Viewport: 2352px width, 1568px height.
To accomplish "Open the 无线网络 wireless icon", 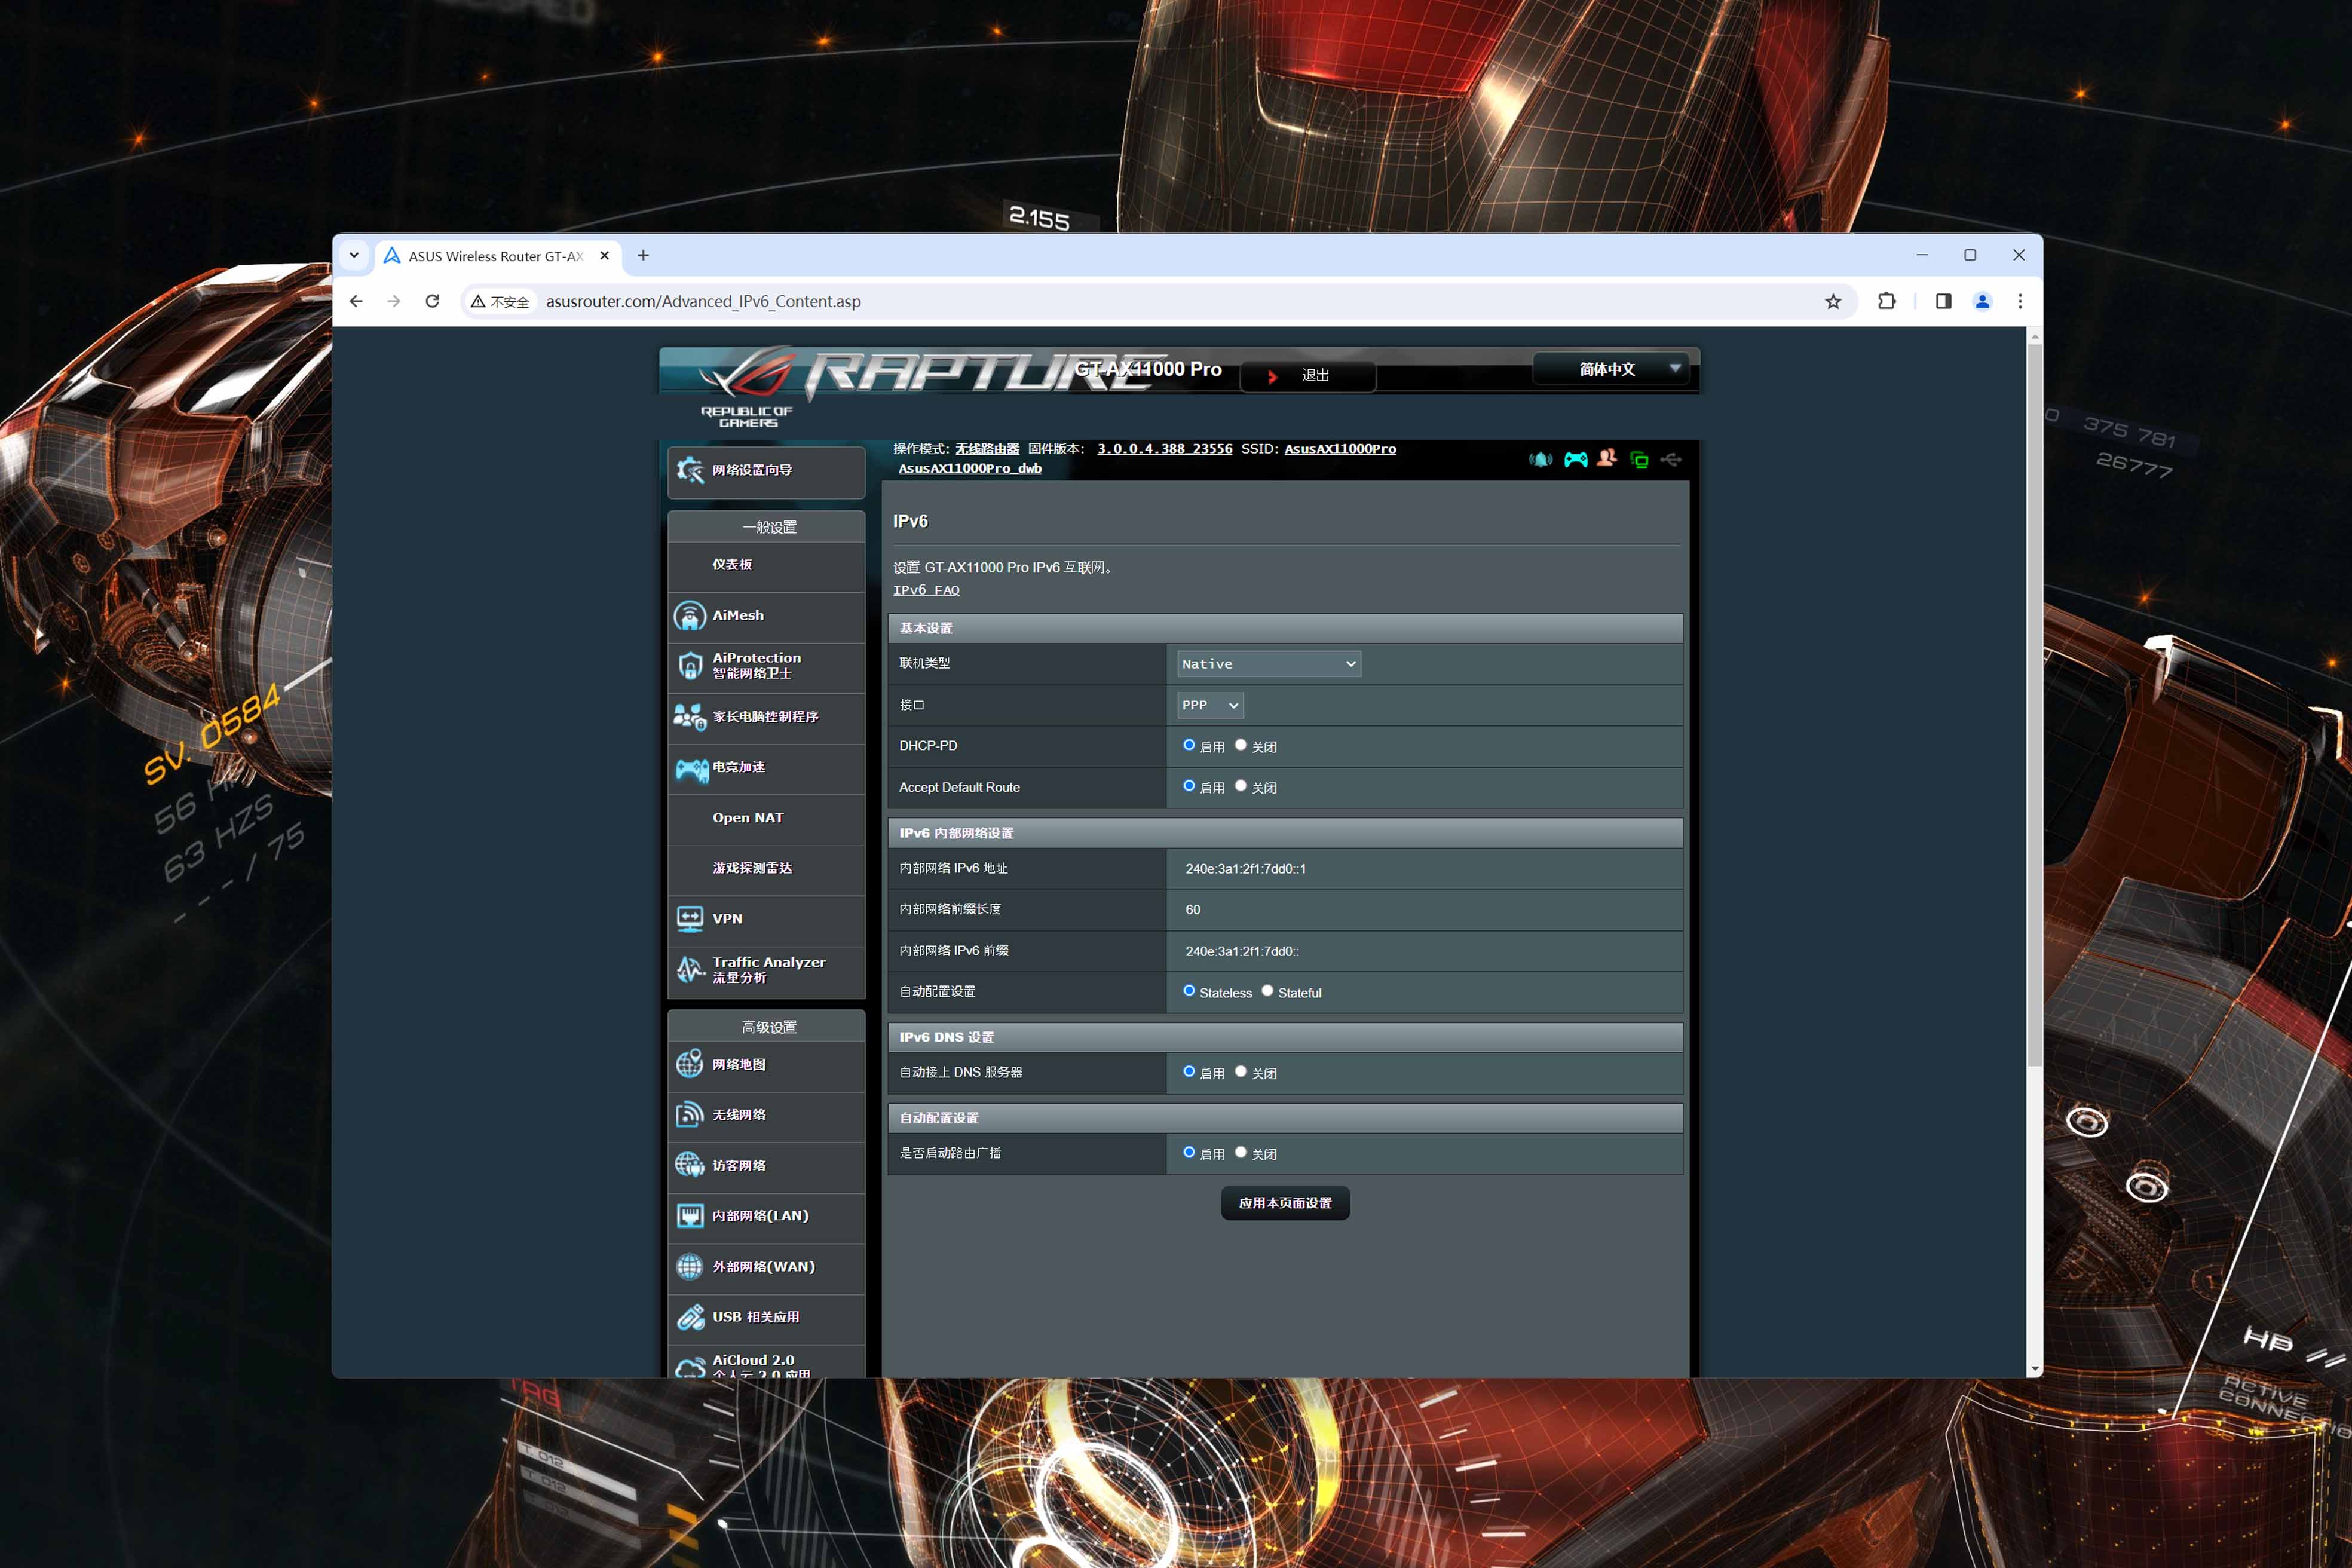I will tap(690, 1114).
